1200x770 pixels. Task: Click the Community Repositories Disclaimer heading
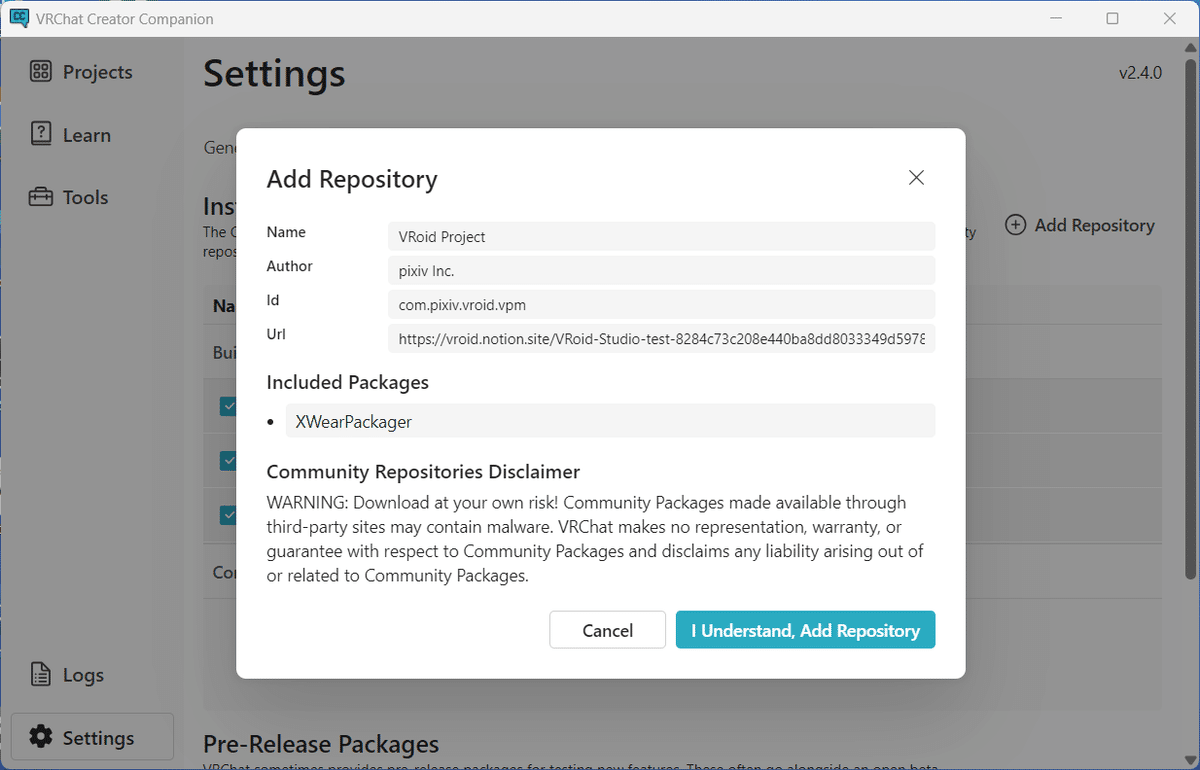[x=423, y=471]
